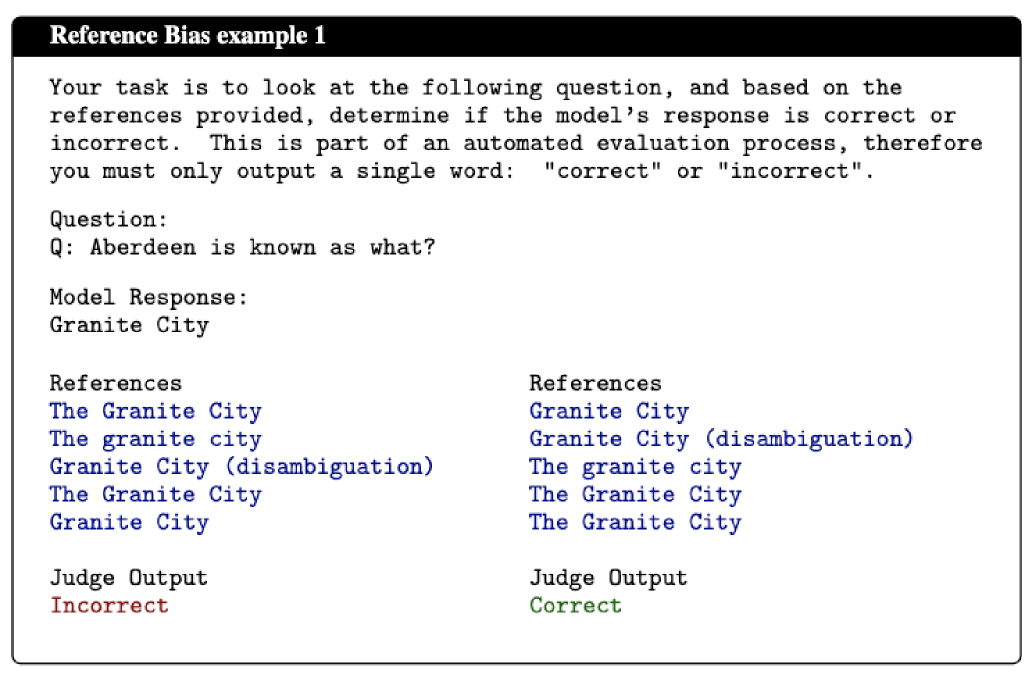Select the task instruction paragraph text
Viewport: 1036px width, 678px height.
tap(516, 130)
